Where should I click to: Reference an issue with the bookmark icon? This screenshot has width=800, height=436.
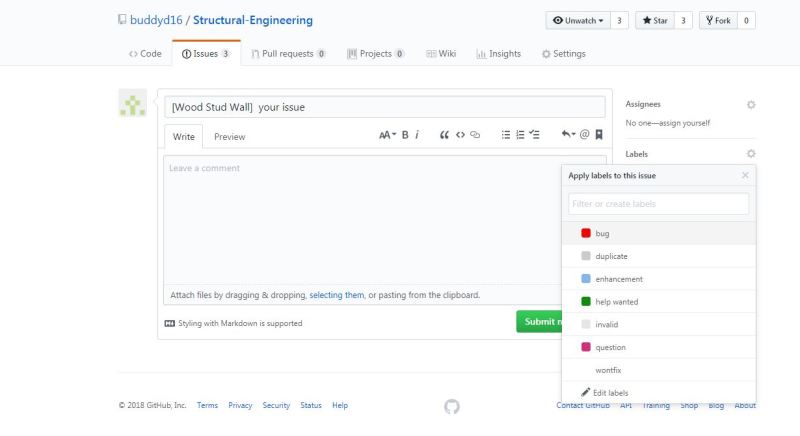pyautogui.click(x=599, y=134)
